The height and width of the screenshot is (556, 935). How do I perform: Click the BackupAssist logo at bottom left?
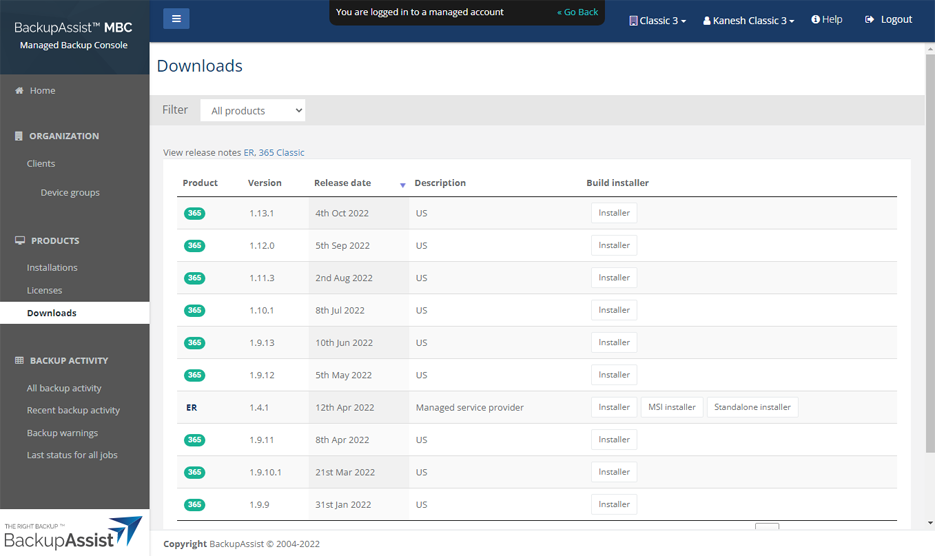click(73, 533)
